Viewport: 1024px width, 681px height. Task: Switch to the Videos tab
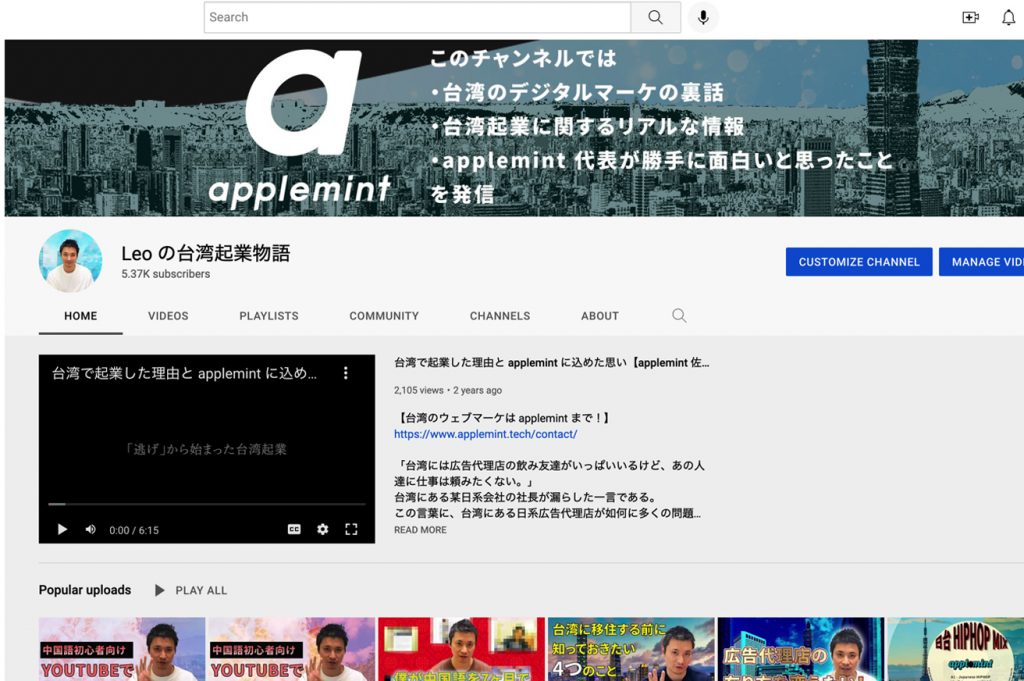[x=168, y=316]
